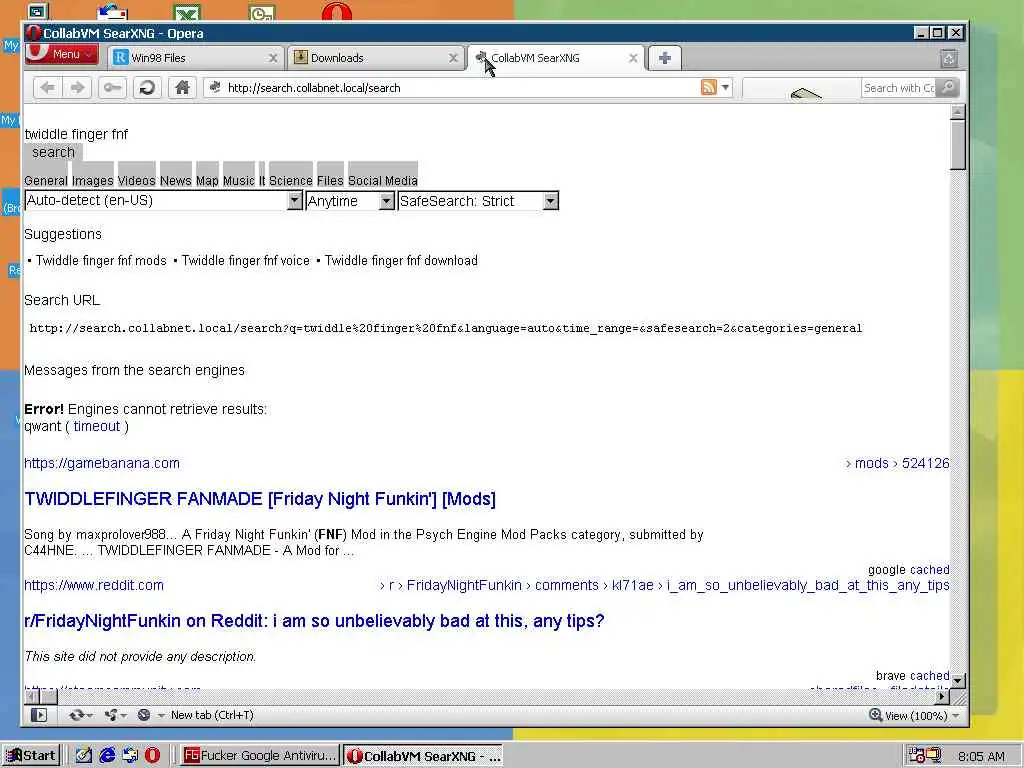This screenshot has width=1024, height=768.
Task: Open the View (100%) zoom dropdown
Action: coord(914,716)
